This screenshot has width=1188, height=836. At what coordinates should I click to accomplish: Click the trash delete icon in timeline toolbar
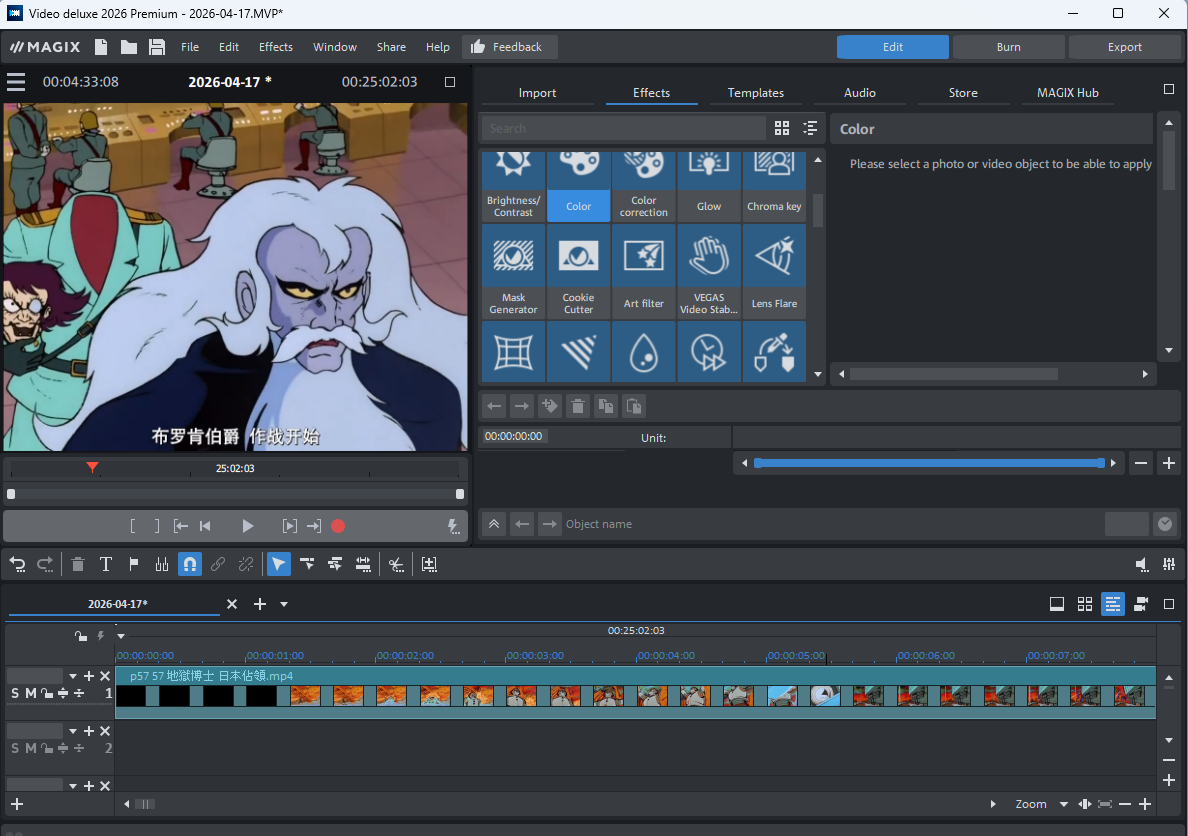(x=77, y=564)
